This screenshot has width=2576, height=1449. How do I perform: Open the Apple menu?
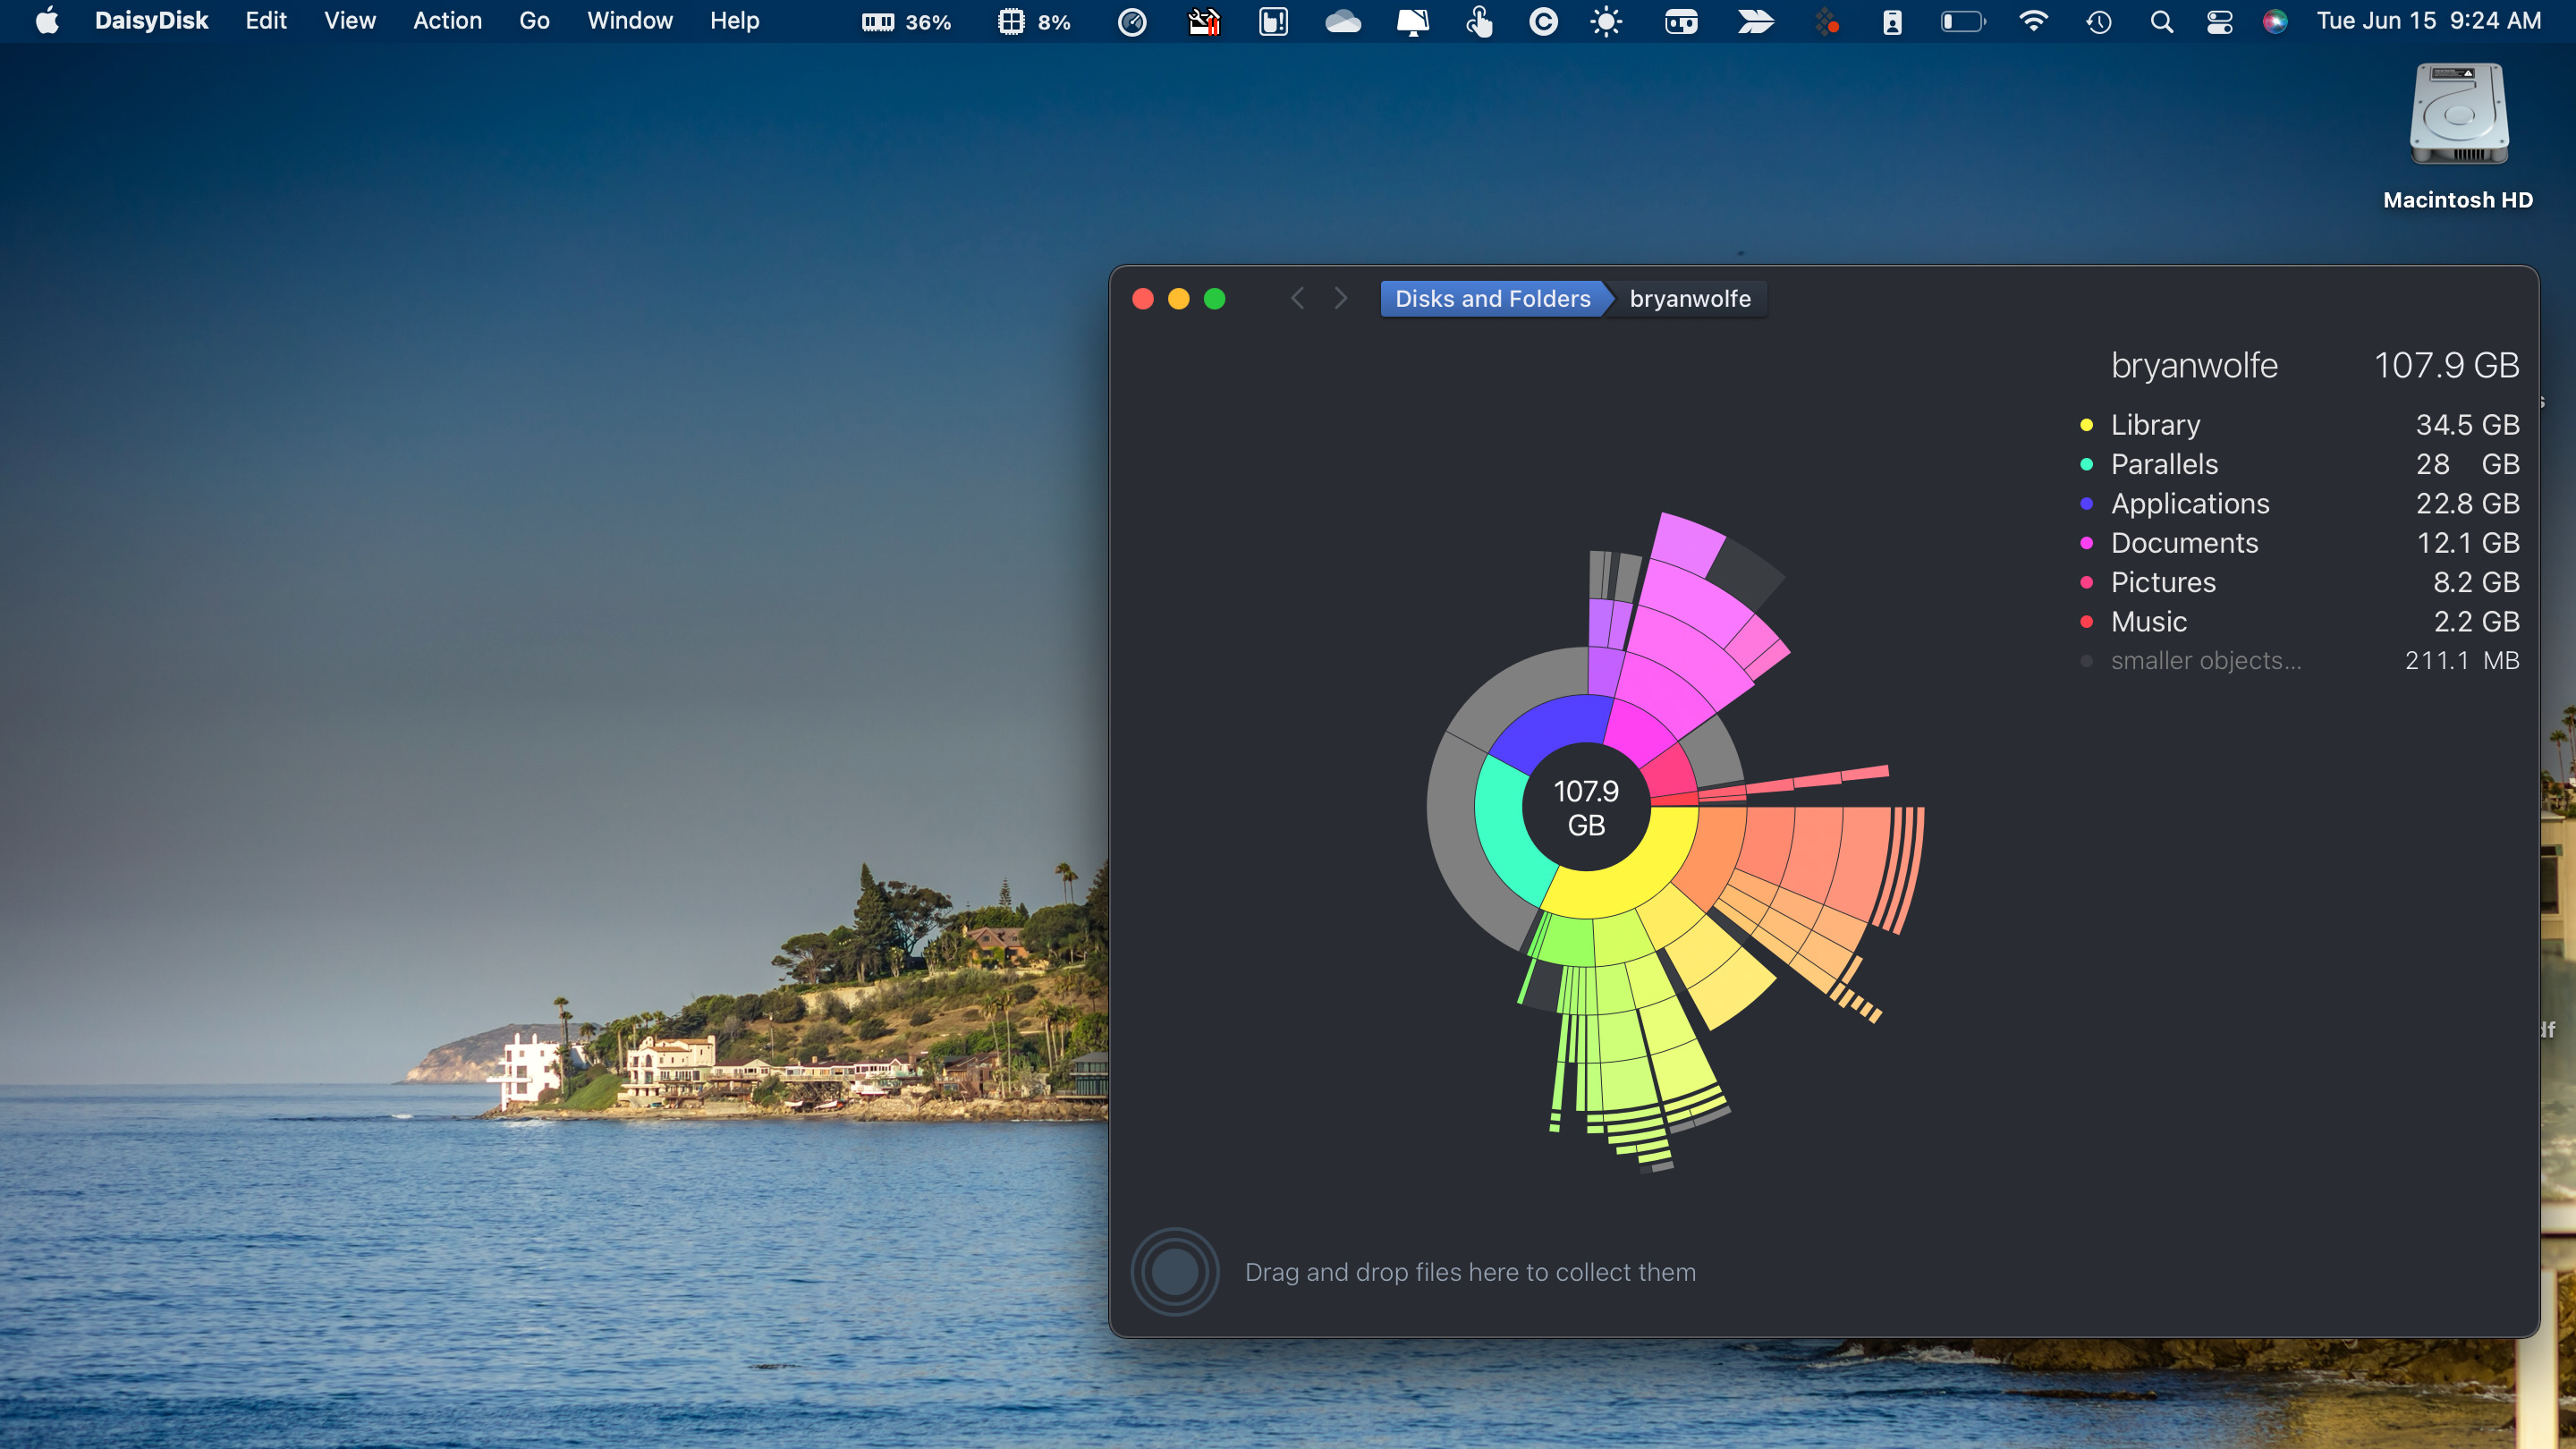click(47, 21)
